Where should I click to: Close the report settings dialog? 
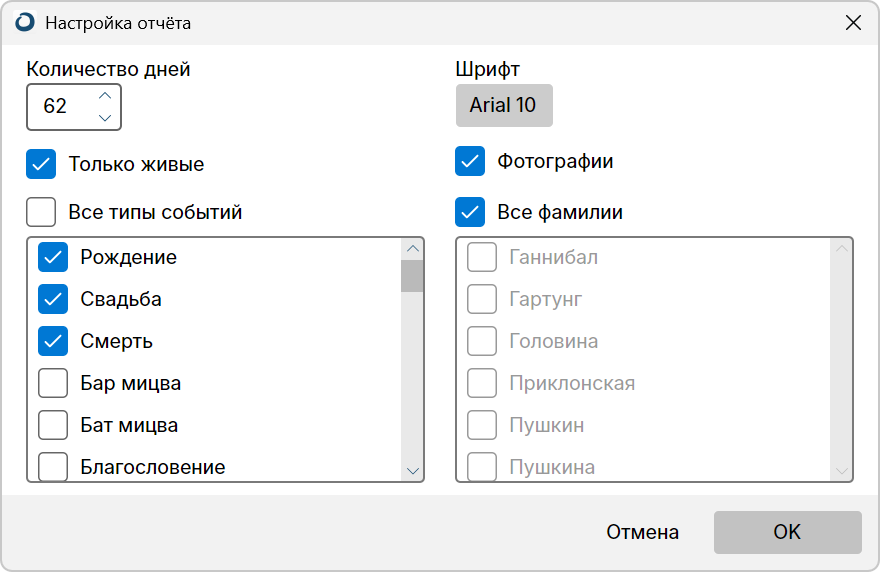(853, 22)
